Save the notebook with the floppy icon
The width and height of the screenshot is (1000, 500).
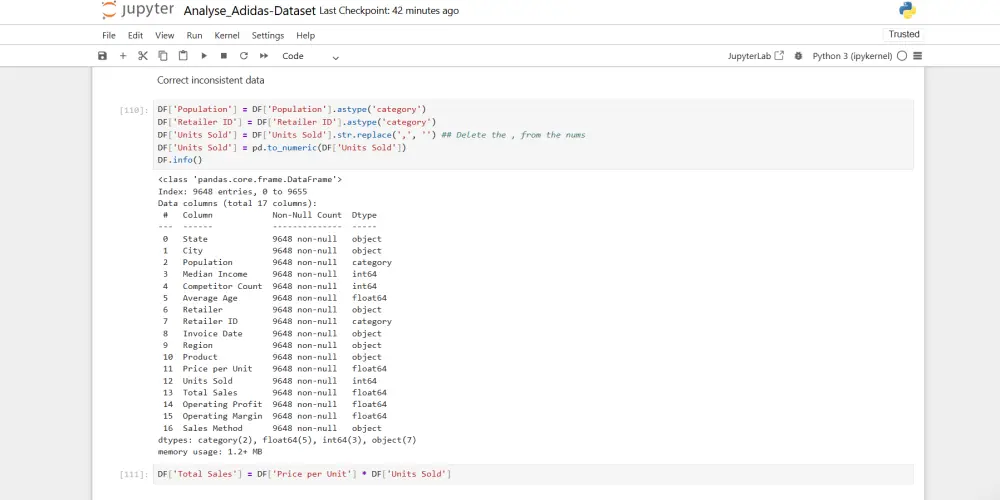pos(102,56)
